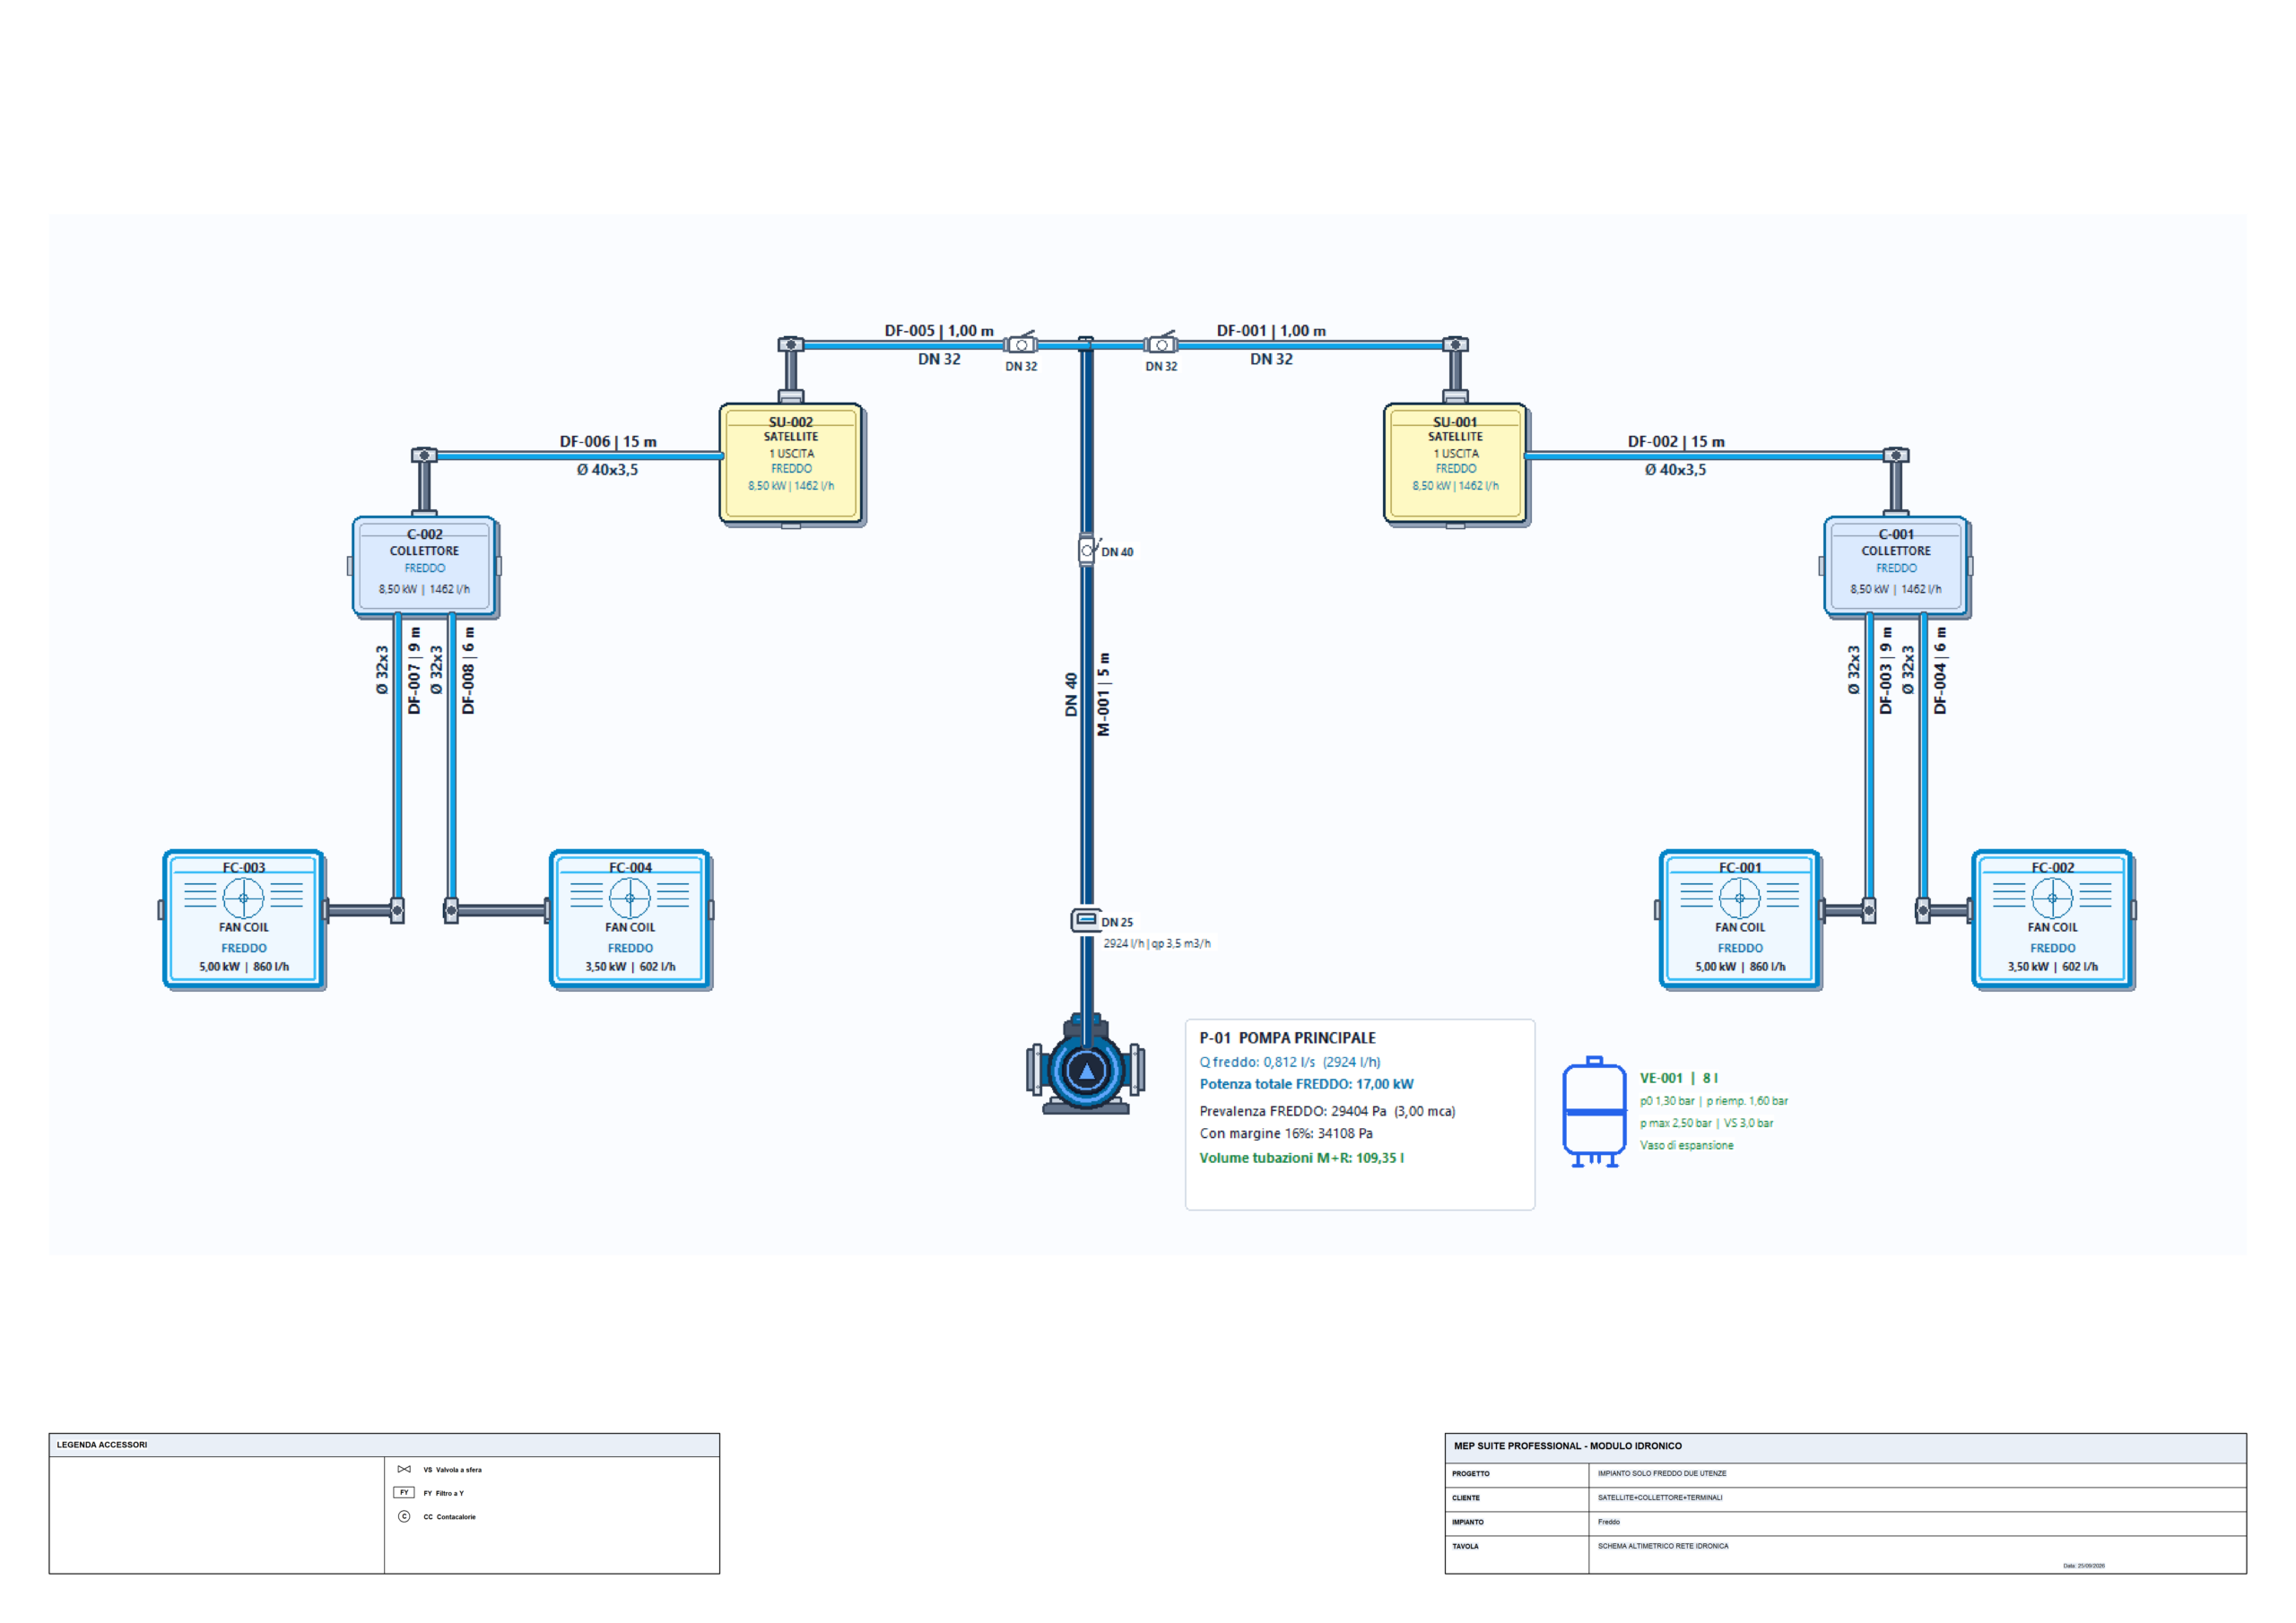Click the VE-001 | 8 l label
The image size is (2296, 1623).
[1679, 1078]
